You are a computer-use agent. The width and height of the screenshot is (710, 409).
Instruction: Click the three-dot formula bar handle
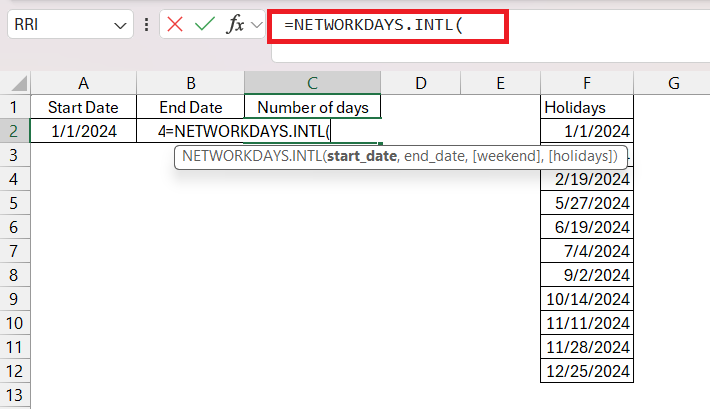click(146, 24)
